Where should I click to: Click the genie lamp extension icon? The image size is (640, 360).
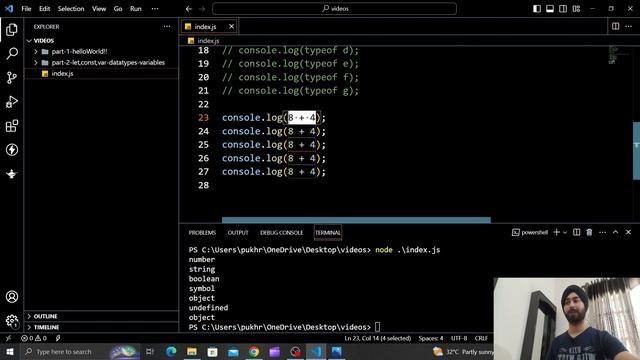12,174
